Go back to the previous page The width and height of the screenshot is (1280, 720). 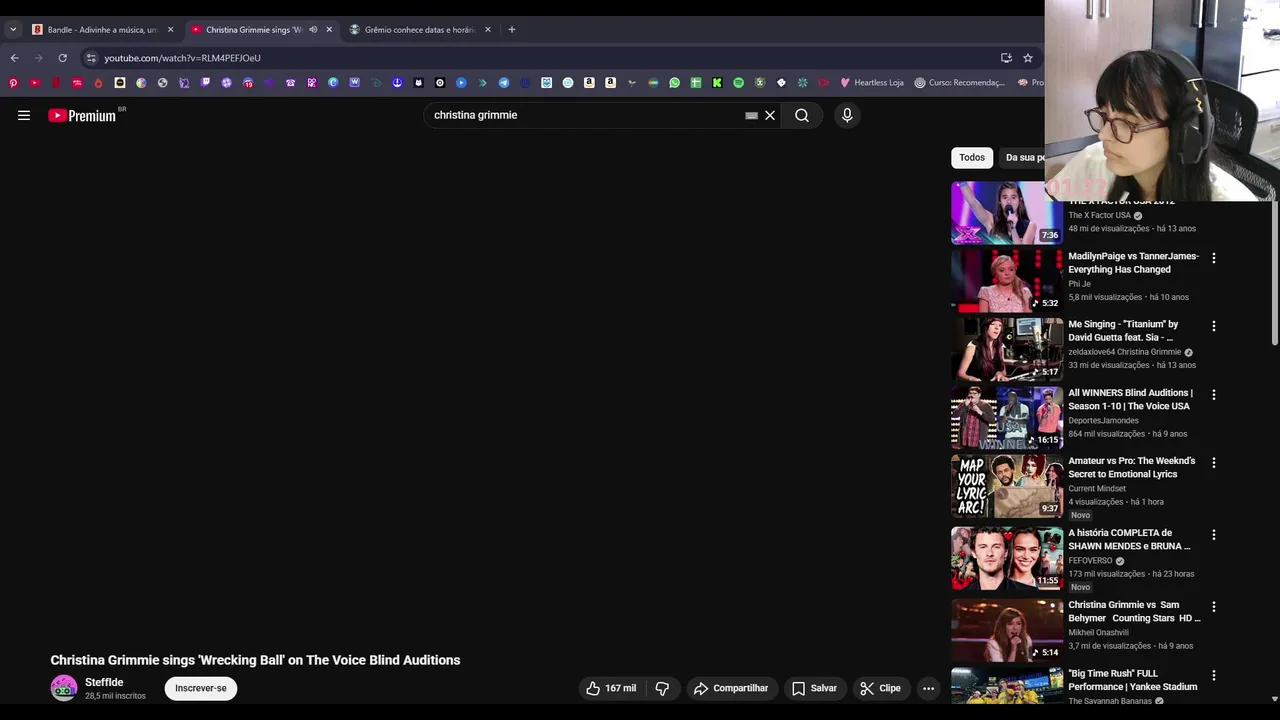click(x=14, y=58)
